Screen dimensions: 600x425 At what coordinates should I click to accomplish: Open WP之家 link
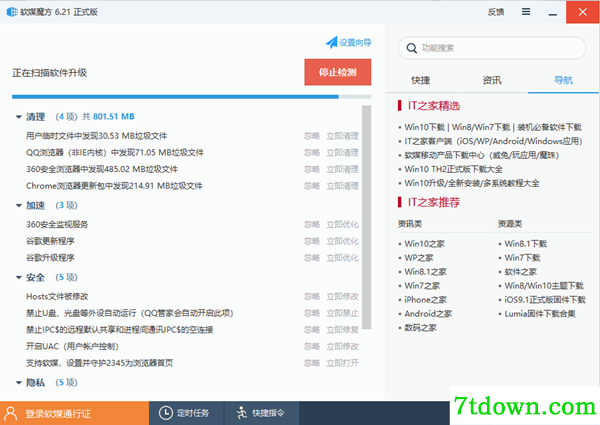(419, 258)
